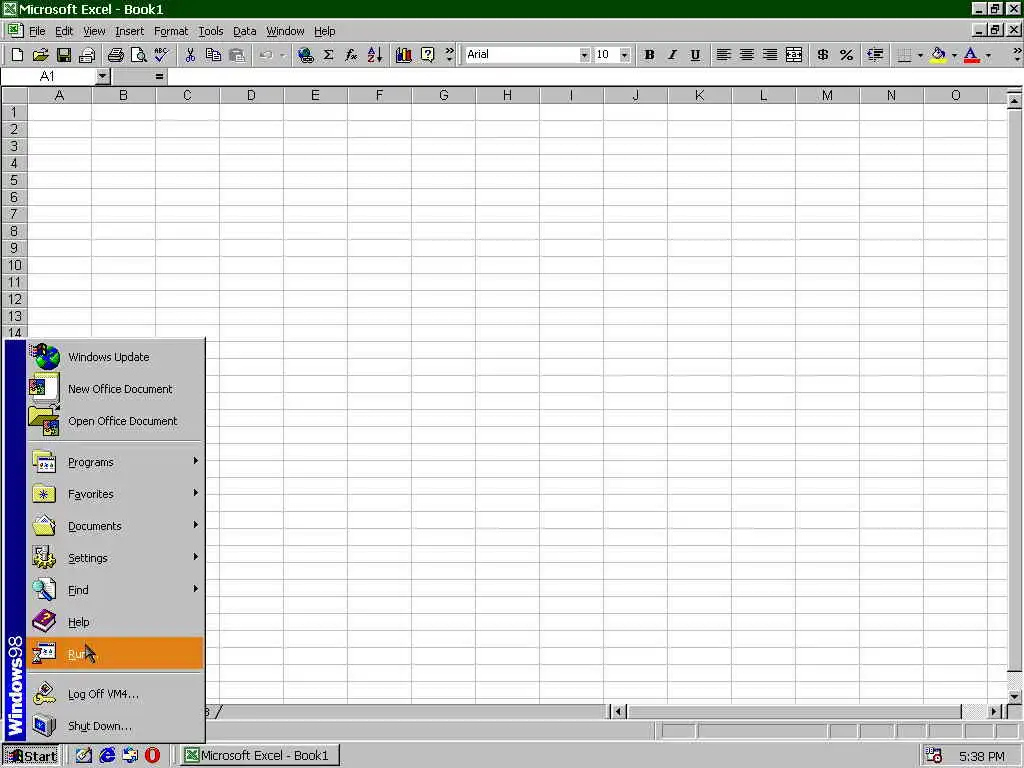
Task: Expand the Programs submenu in Start menu
Action: pos(116,462)
